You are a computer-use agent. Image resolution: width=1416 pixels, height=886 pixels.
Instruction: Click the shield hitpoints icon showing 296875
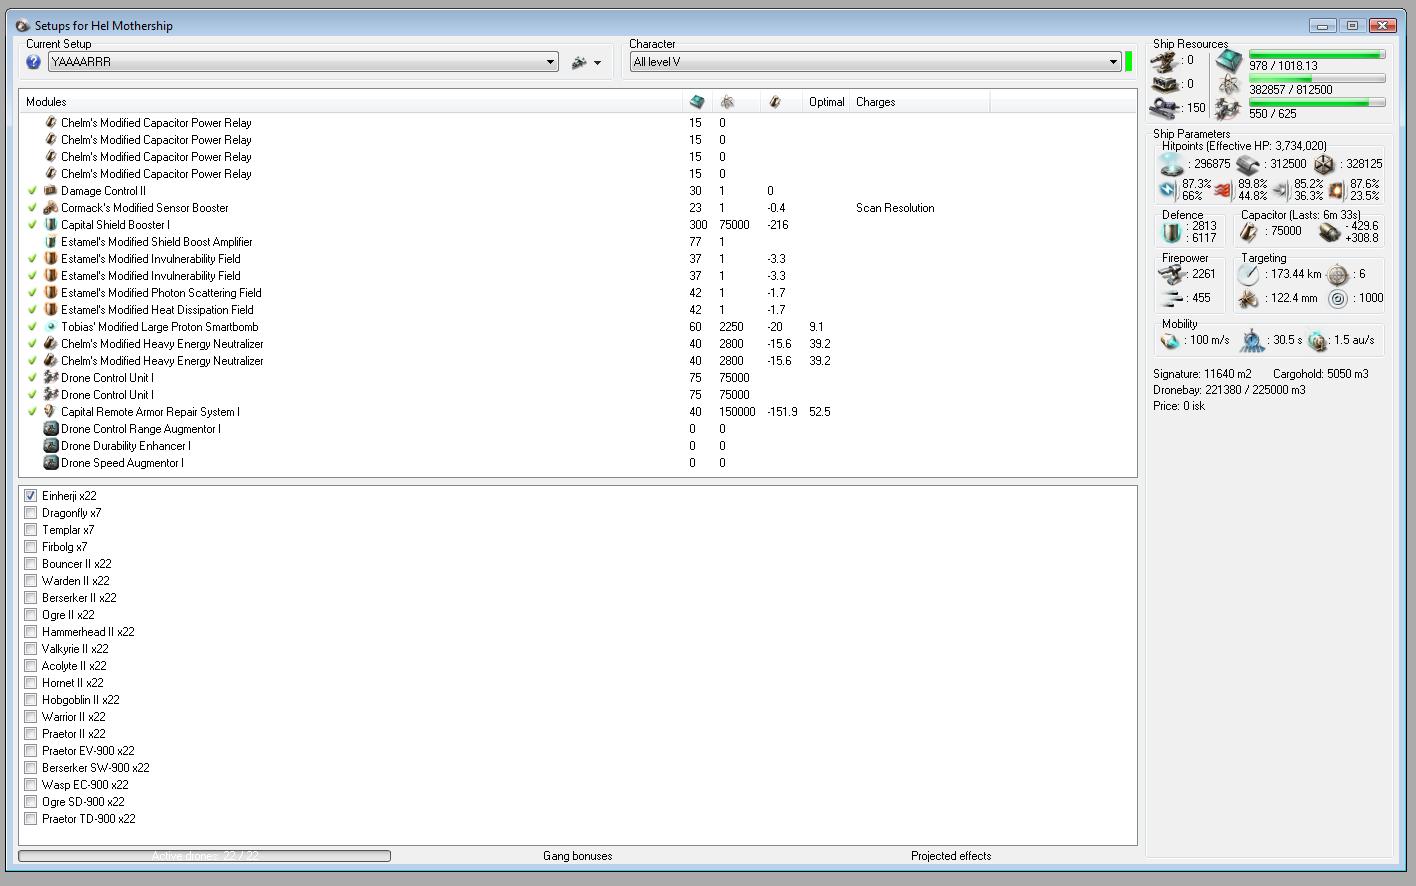[1171, 164]
